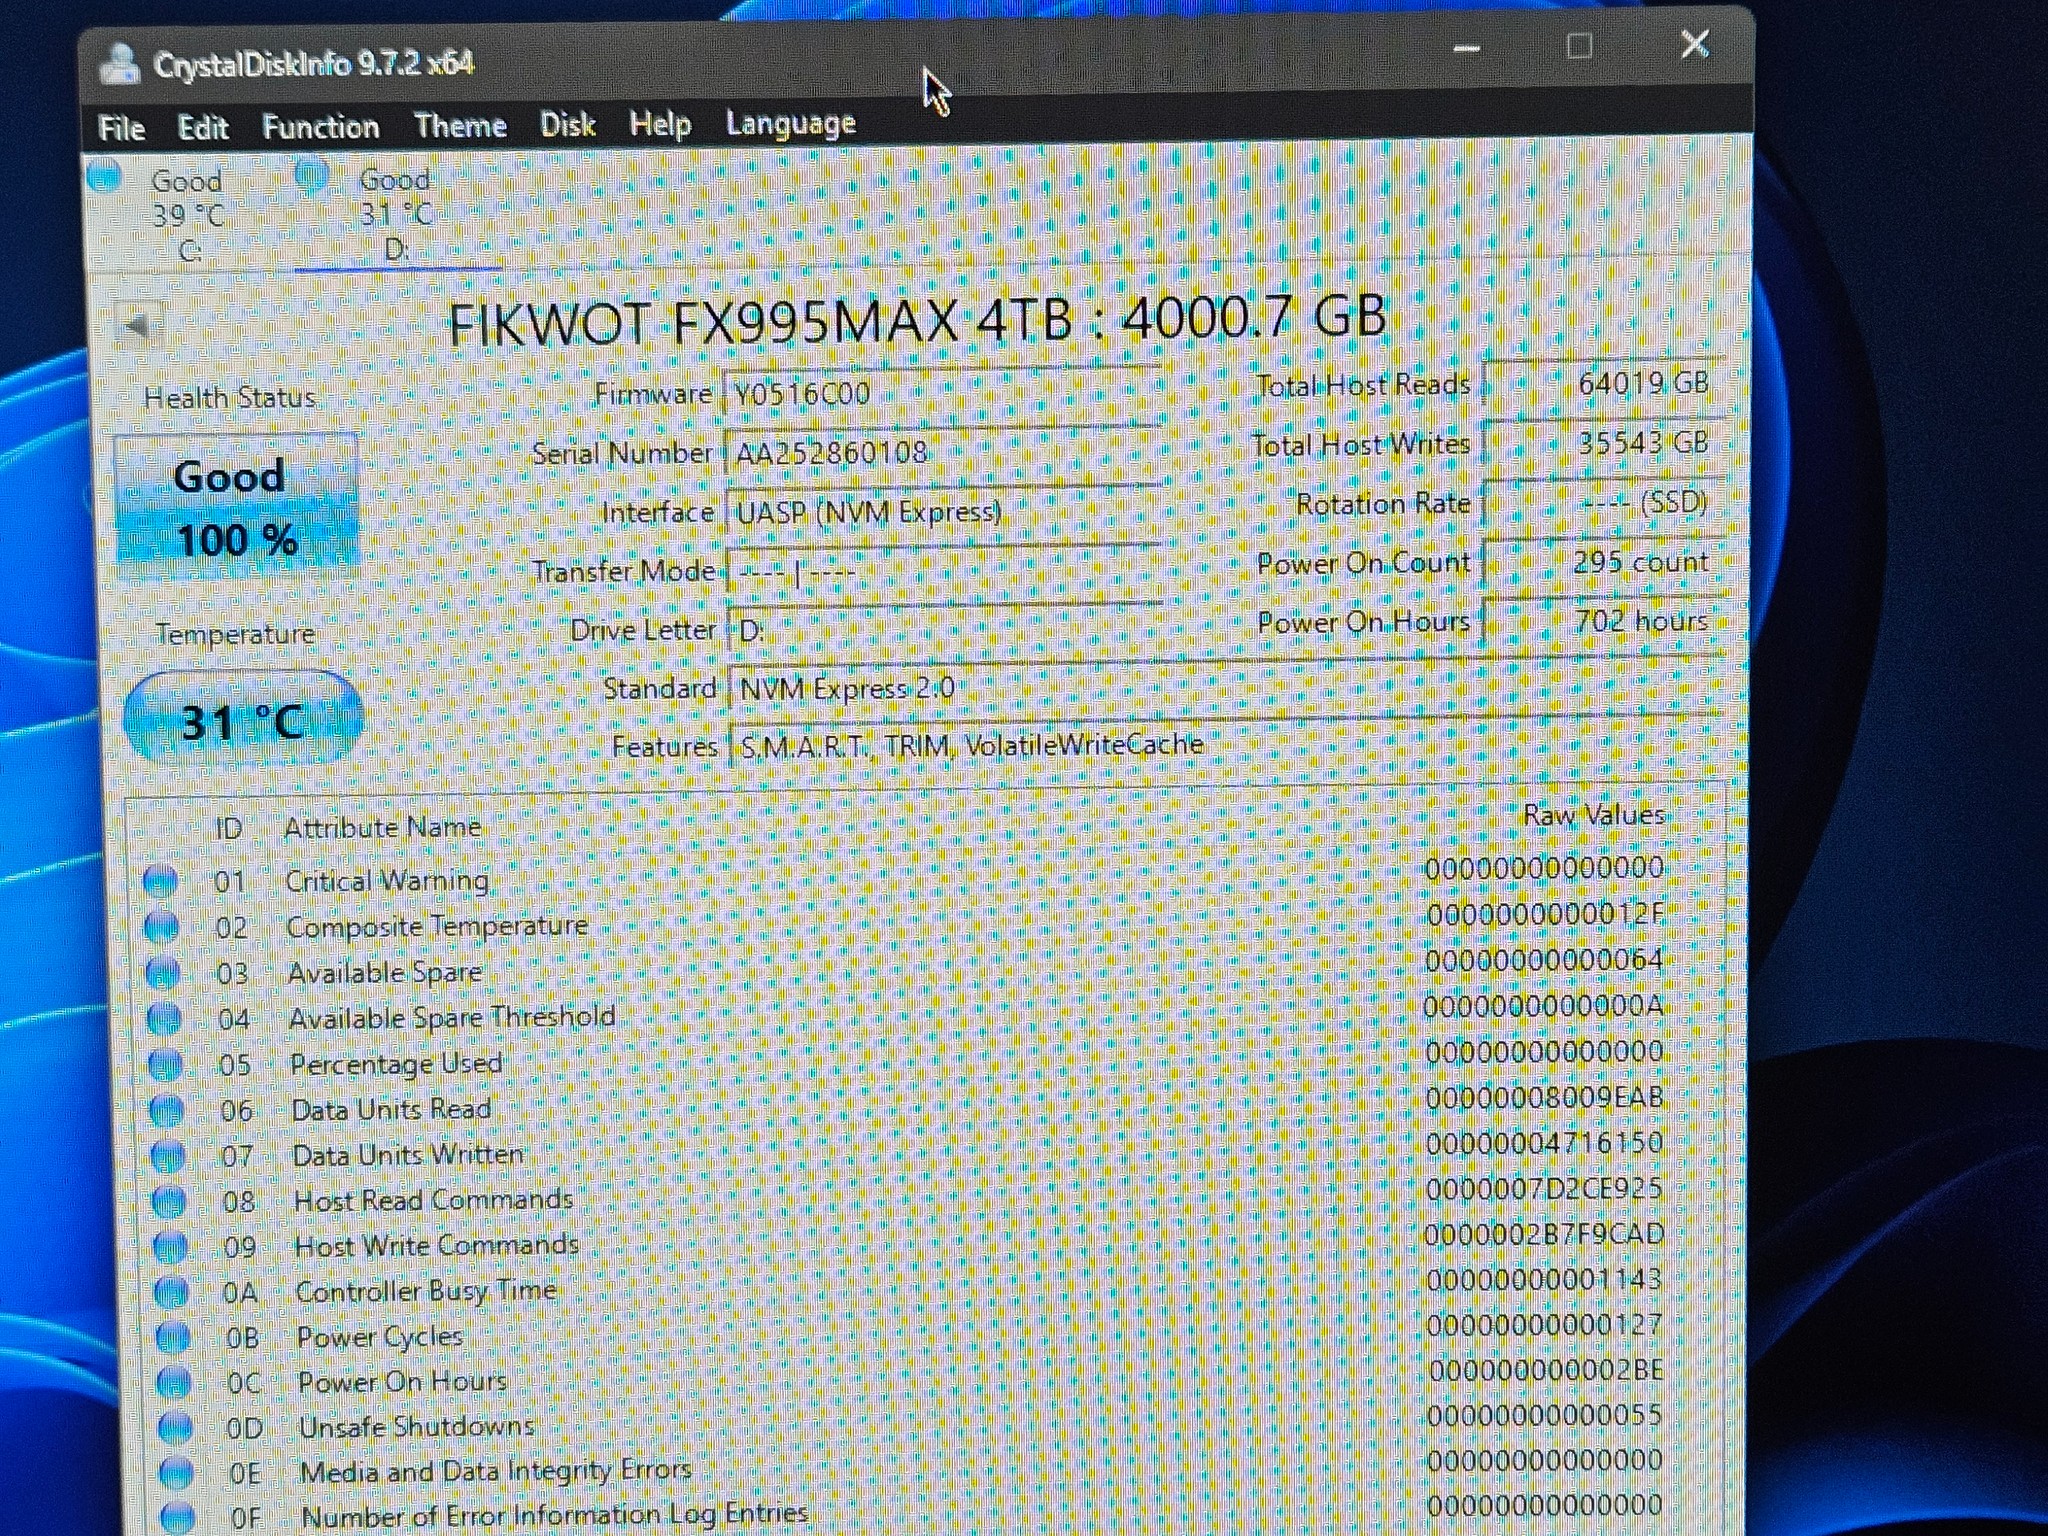Click Total Host Reads value 64019 GB
The width and height of the screenshot is (2048, 1536).
(x=1603, y=383)
